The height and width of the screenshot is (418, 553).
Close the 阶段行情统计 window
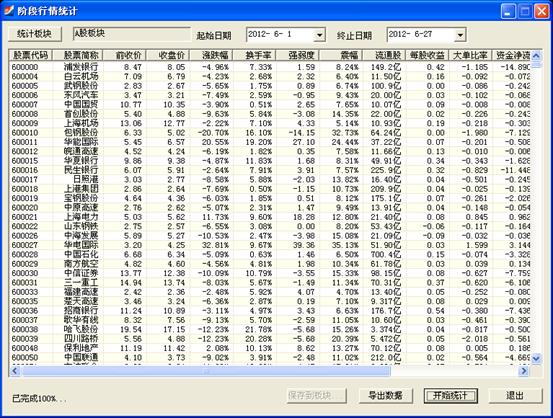point(541,12)
